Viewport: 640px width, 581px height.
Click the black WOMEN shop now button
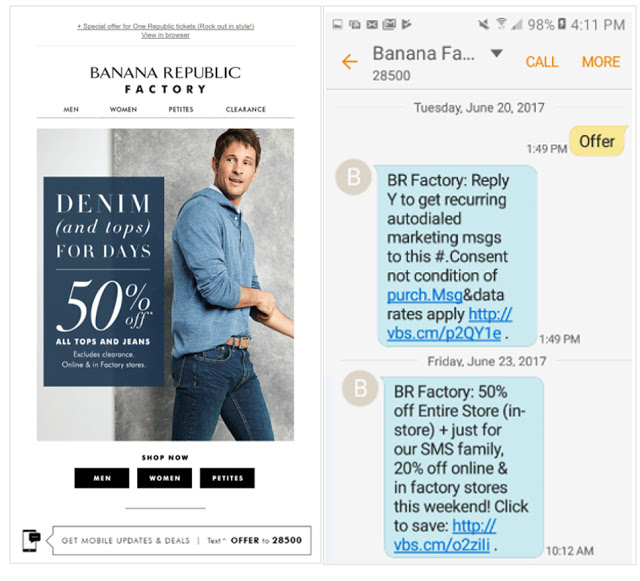click(164, 478)
